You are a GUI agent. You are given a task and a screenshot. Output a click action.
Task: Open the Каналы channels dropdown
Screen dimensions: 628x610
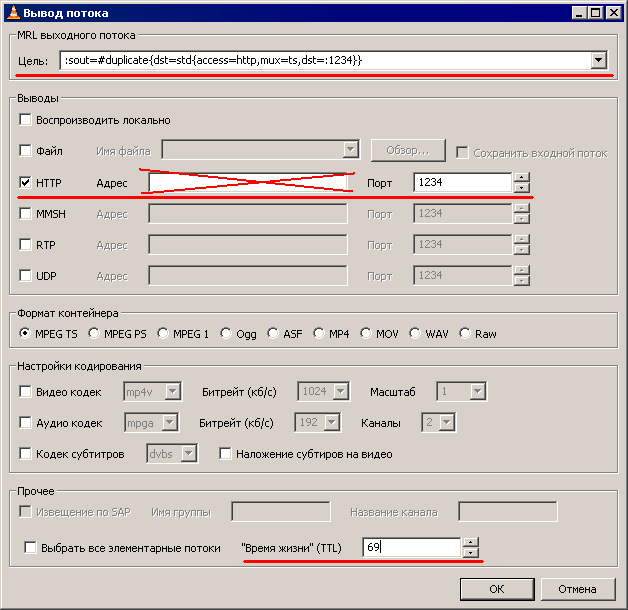tap(447, 423)
